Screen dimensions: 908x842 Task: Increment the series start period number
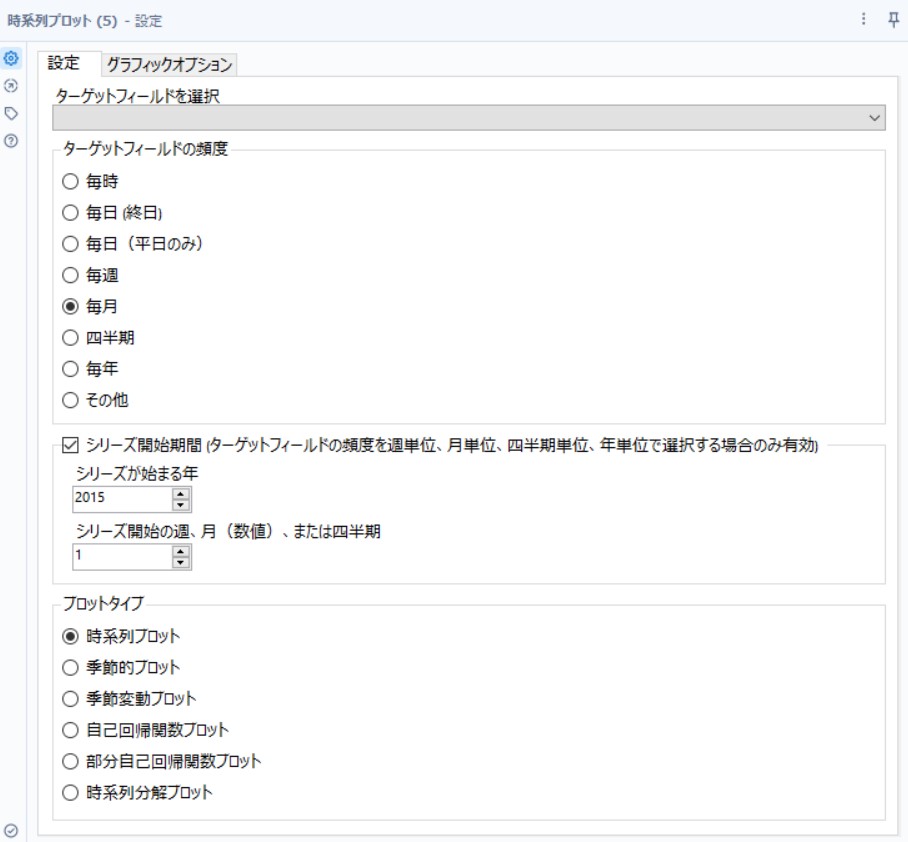click(181, 552)
